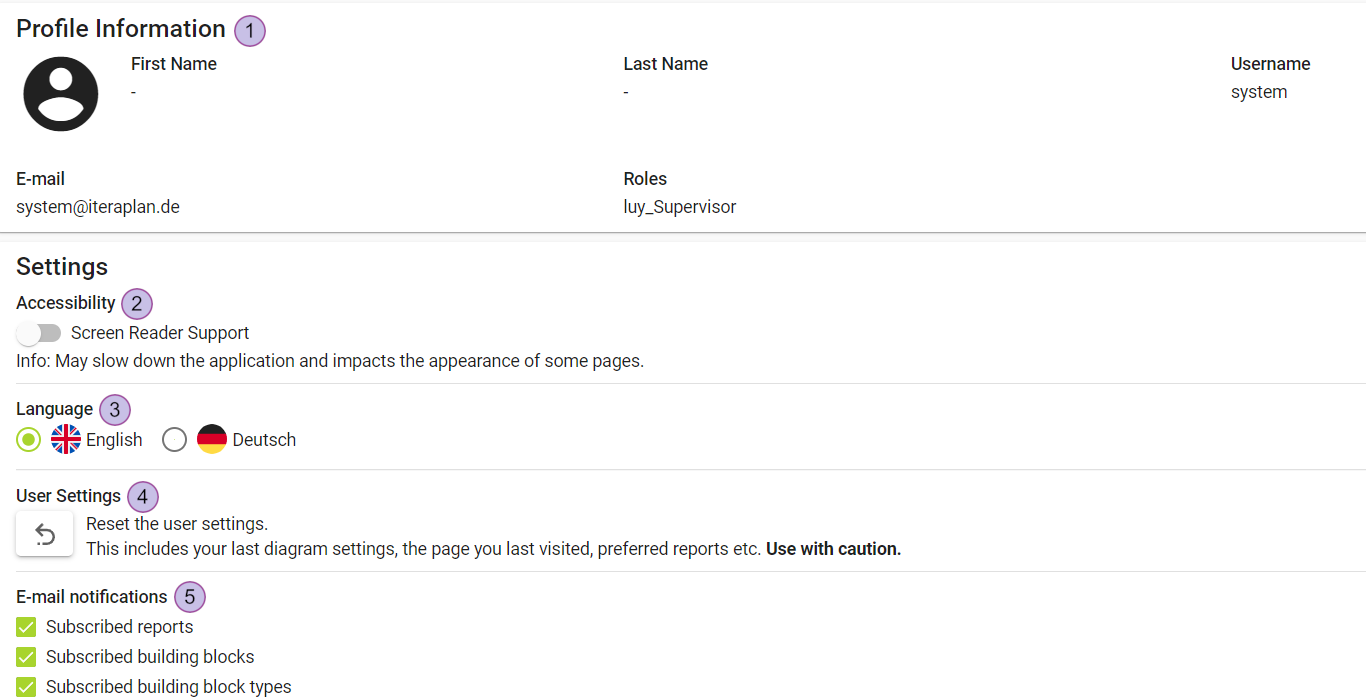Image resolution: width=1366 pixels, height=697 pixels.
Task: Click the Settings section heading
Action: 62,267
